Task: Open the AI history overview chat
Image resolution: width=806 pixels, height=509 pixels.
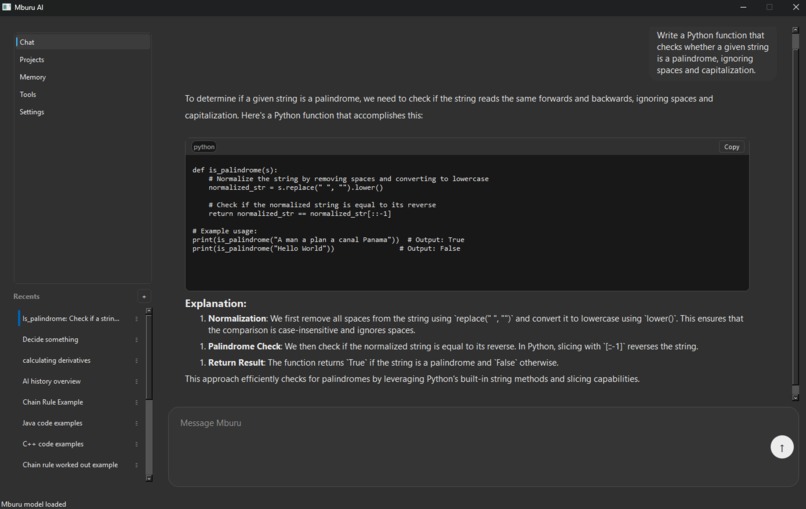Action: pos(51,381)
